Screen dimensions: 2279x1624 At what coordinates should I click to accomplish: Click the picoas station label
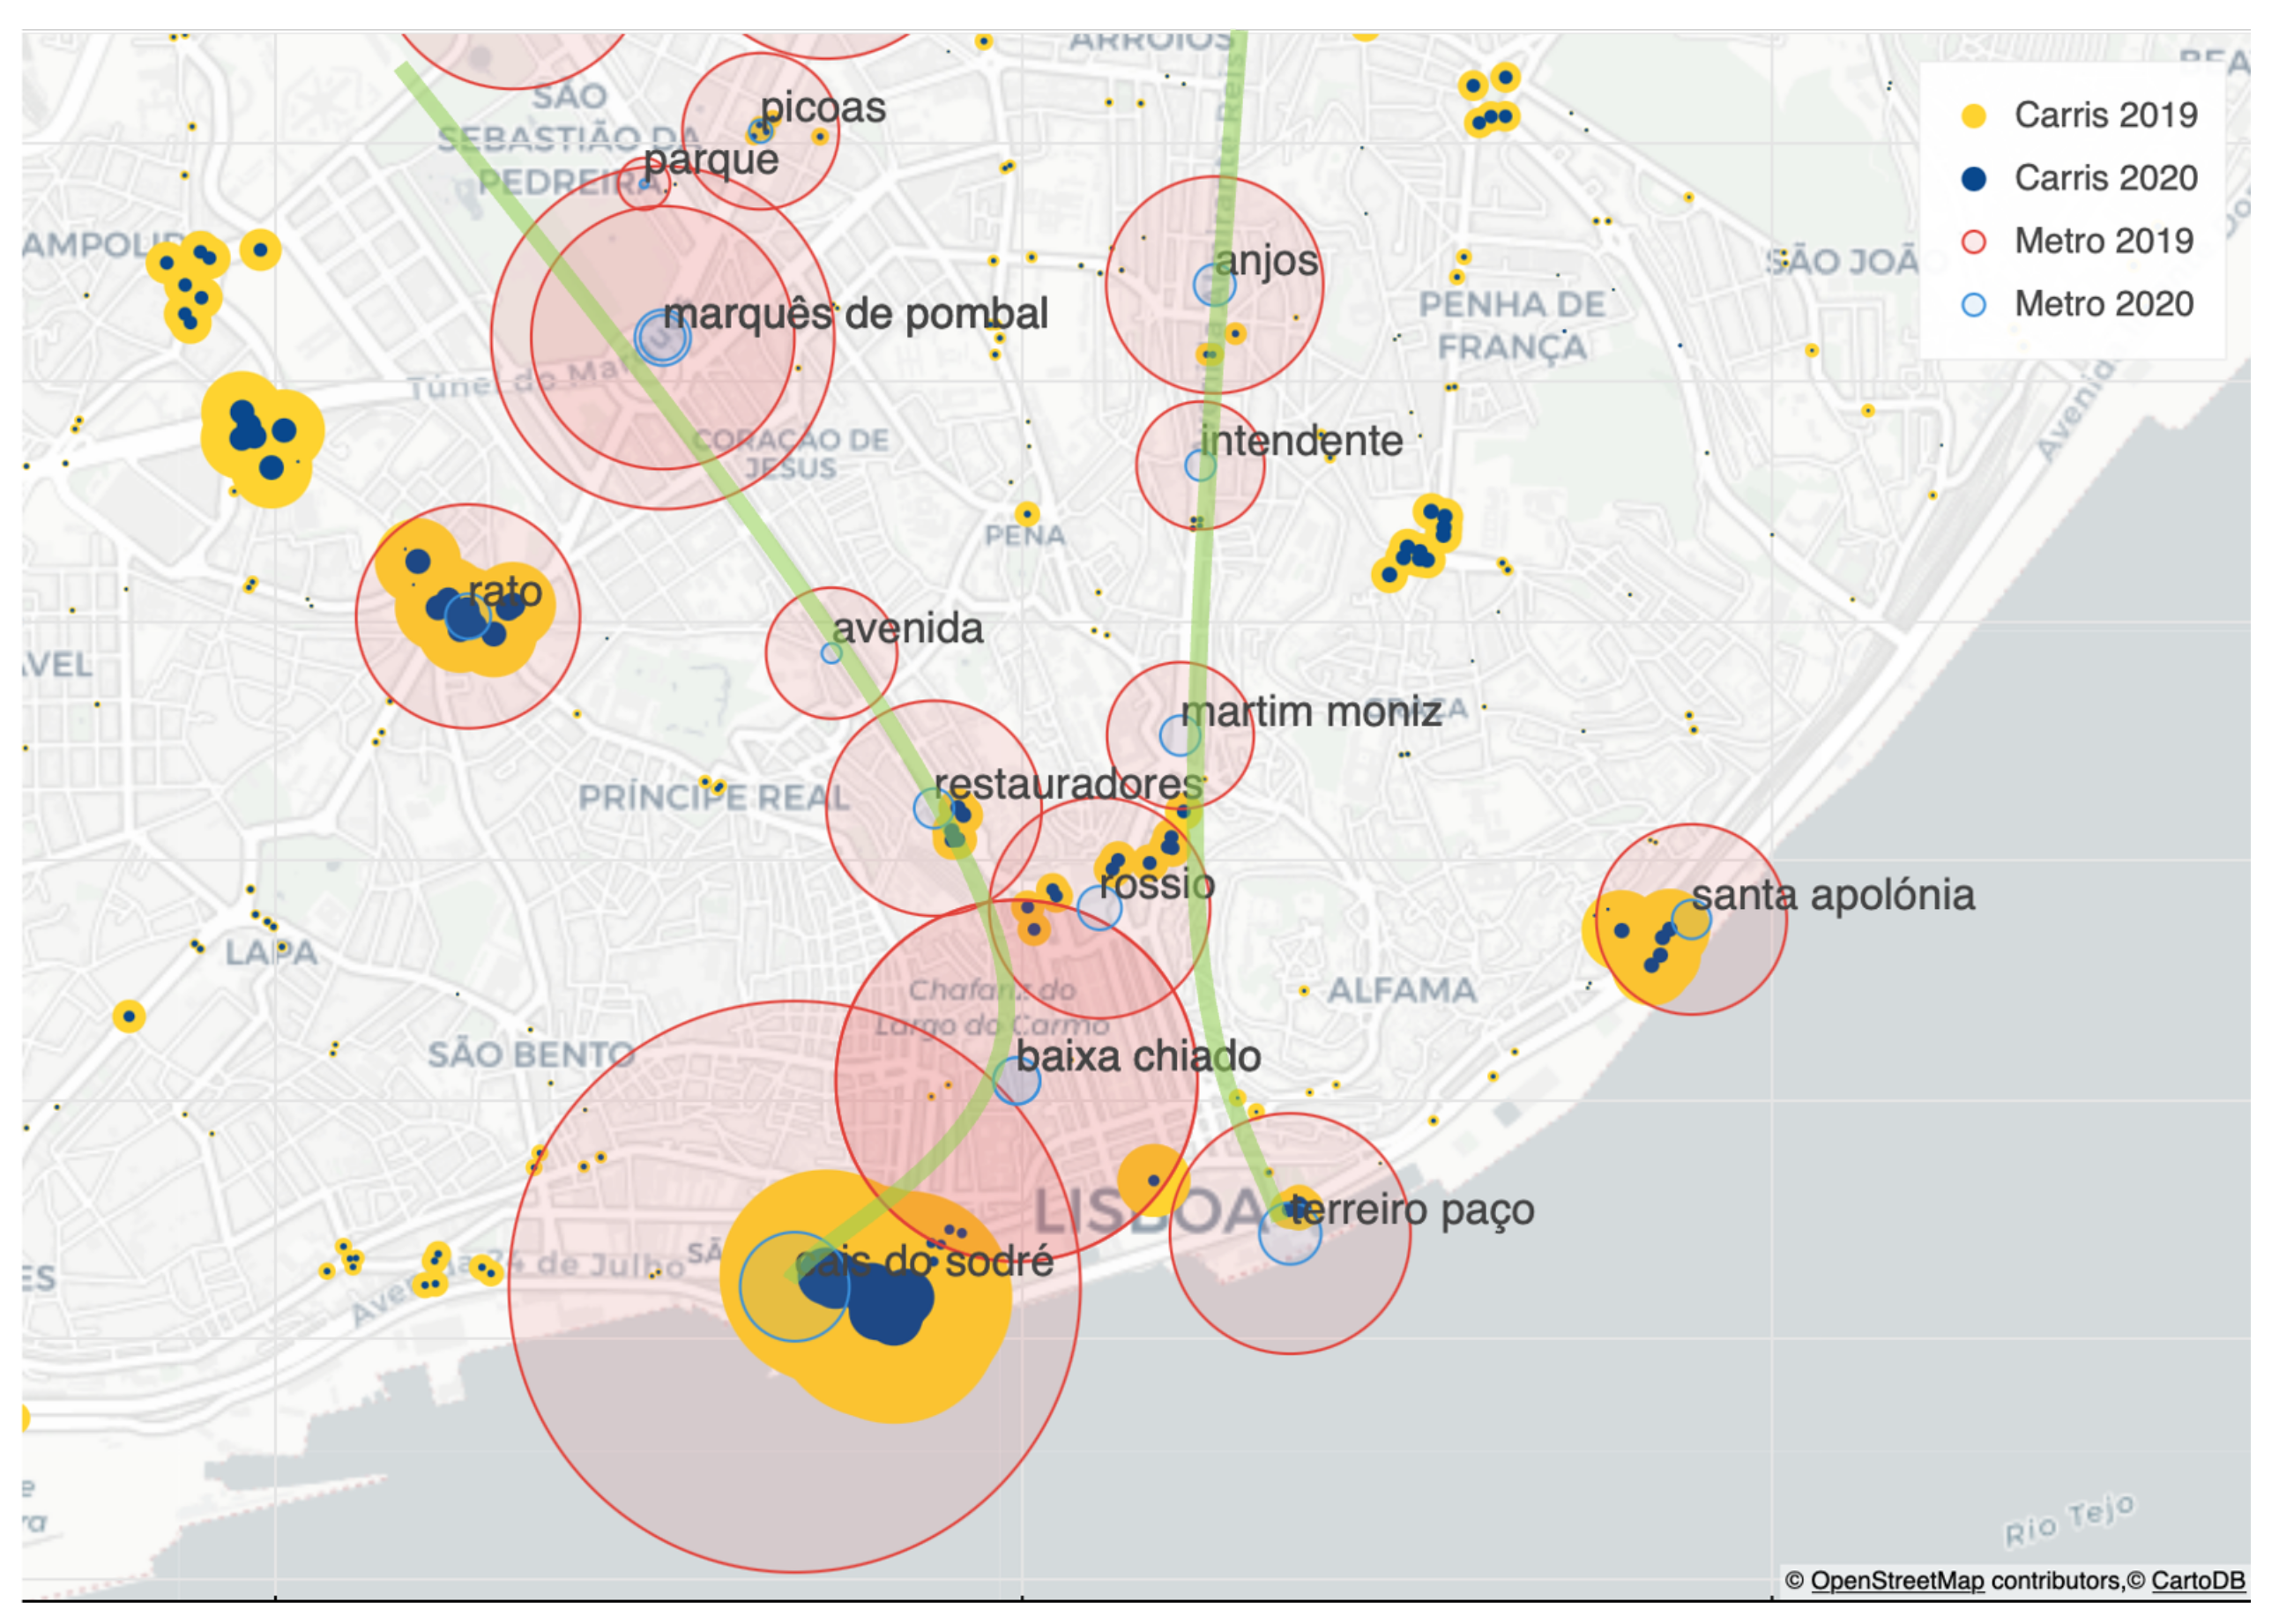(823, 108)
